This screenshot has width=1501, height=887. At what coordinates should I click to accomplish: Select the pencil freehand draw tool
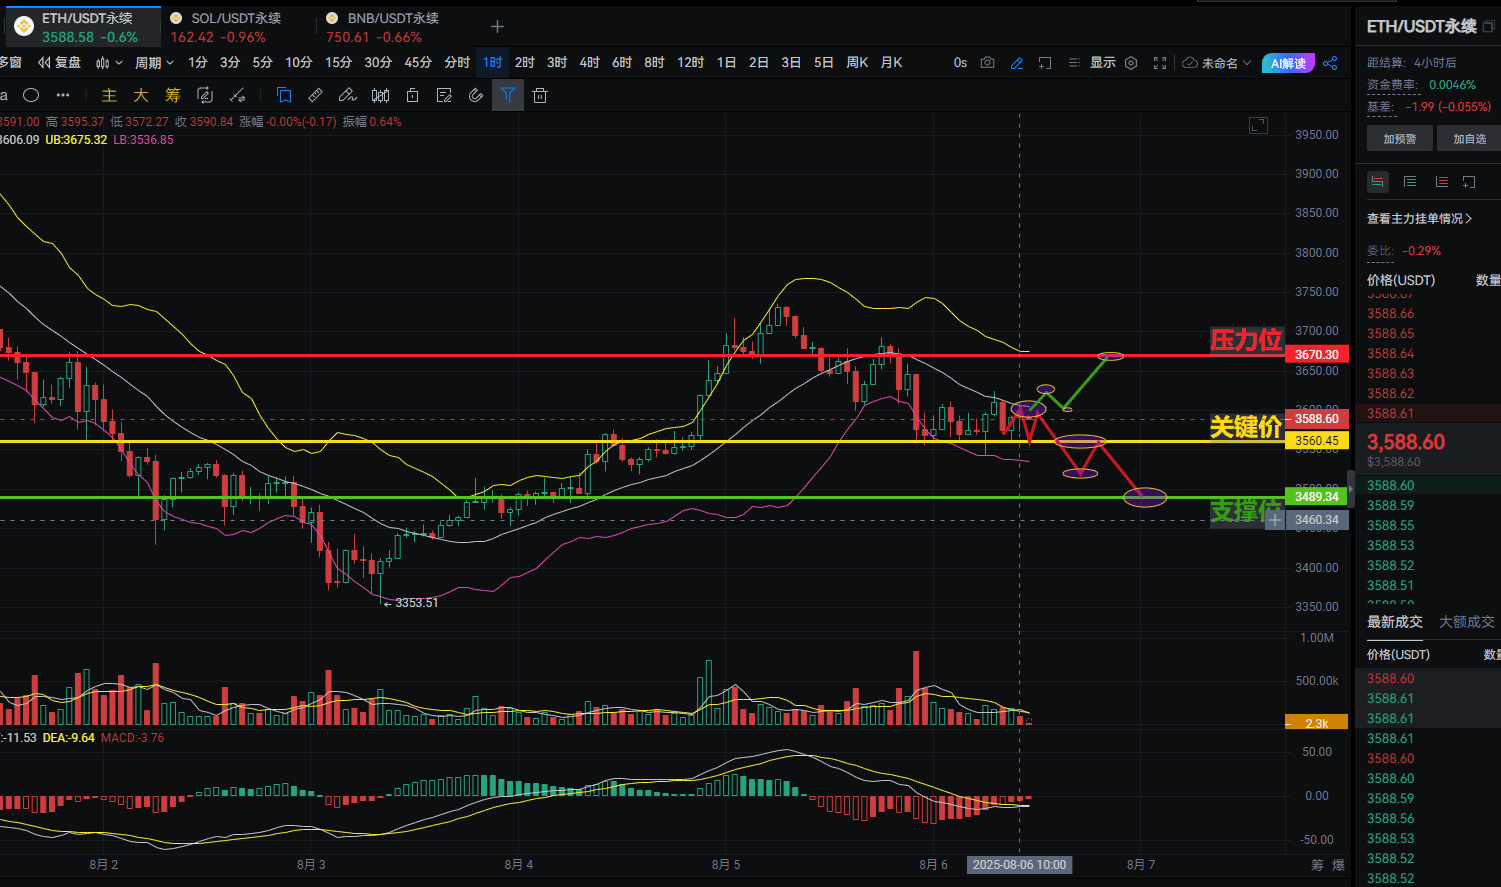coord(347,95)
